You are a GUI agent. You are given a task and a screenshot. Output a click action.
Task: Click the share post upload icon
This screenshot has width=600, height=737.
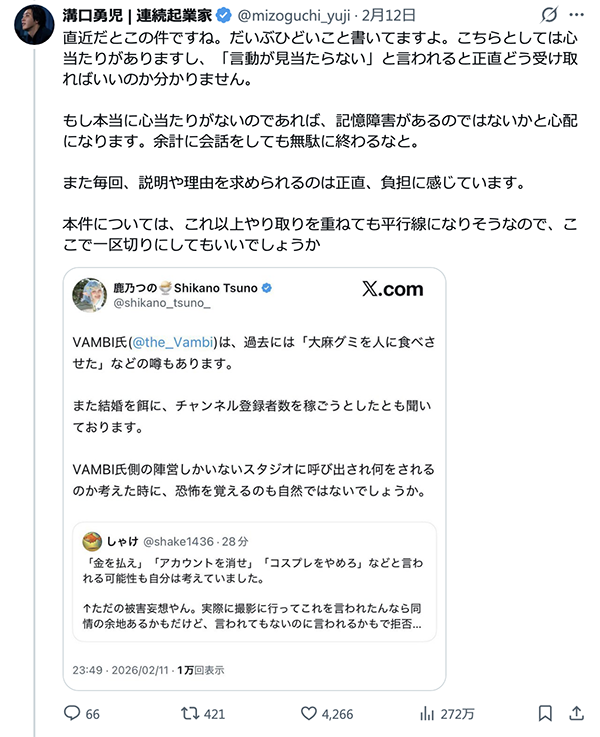click(x=577, y=714)
